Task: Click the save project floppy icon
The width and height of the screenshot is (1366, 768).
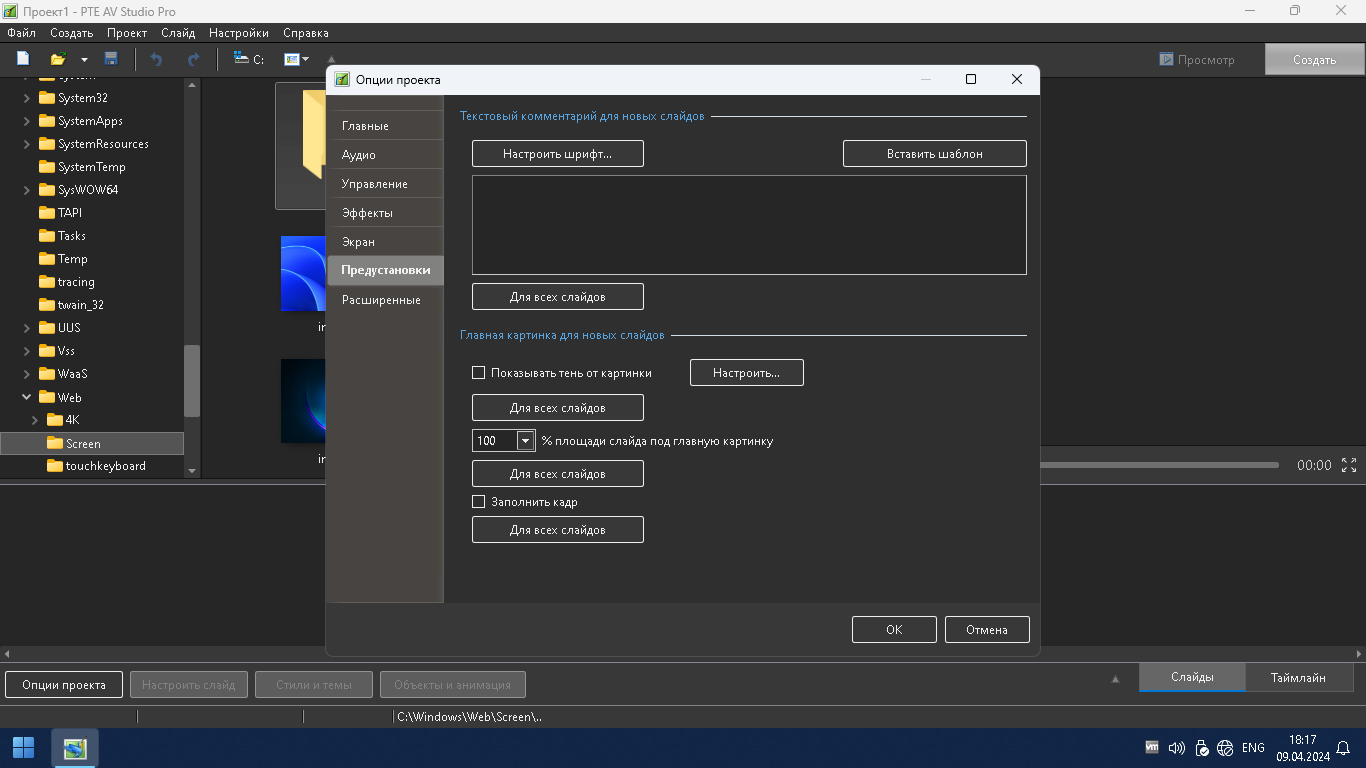Action: point(111,59)
